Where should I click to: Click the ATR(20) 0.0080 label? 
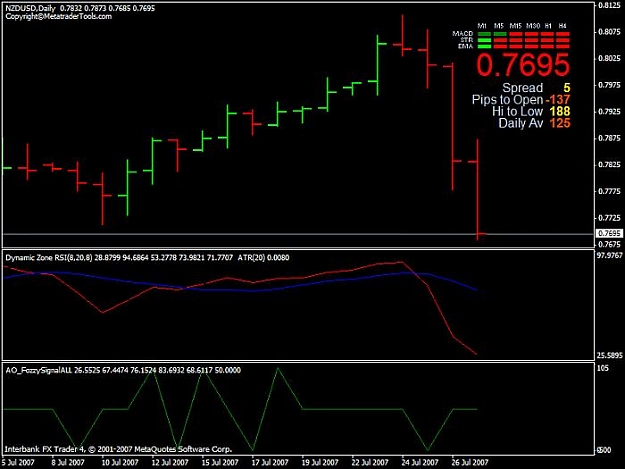[263, 258]
